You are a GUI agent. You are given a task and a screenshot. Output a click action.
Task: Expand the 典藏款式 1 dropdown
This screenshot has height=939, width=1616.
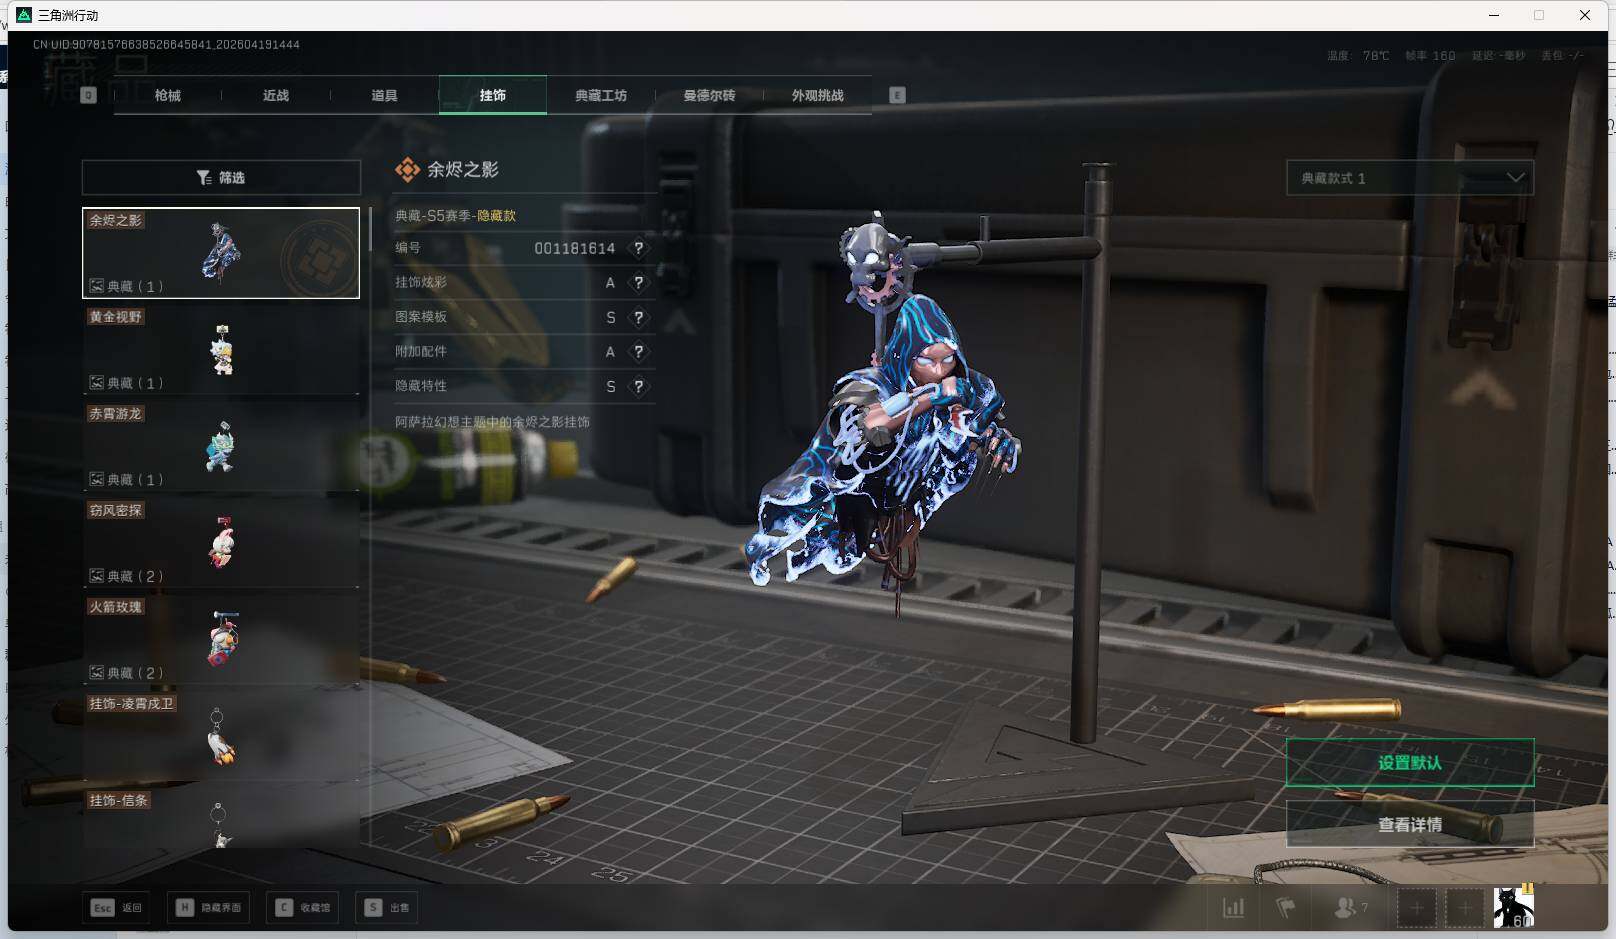pos(1409,178)
